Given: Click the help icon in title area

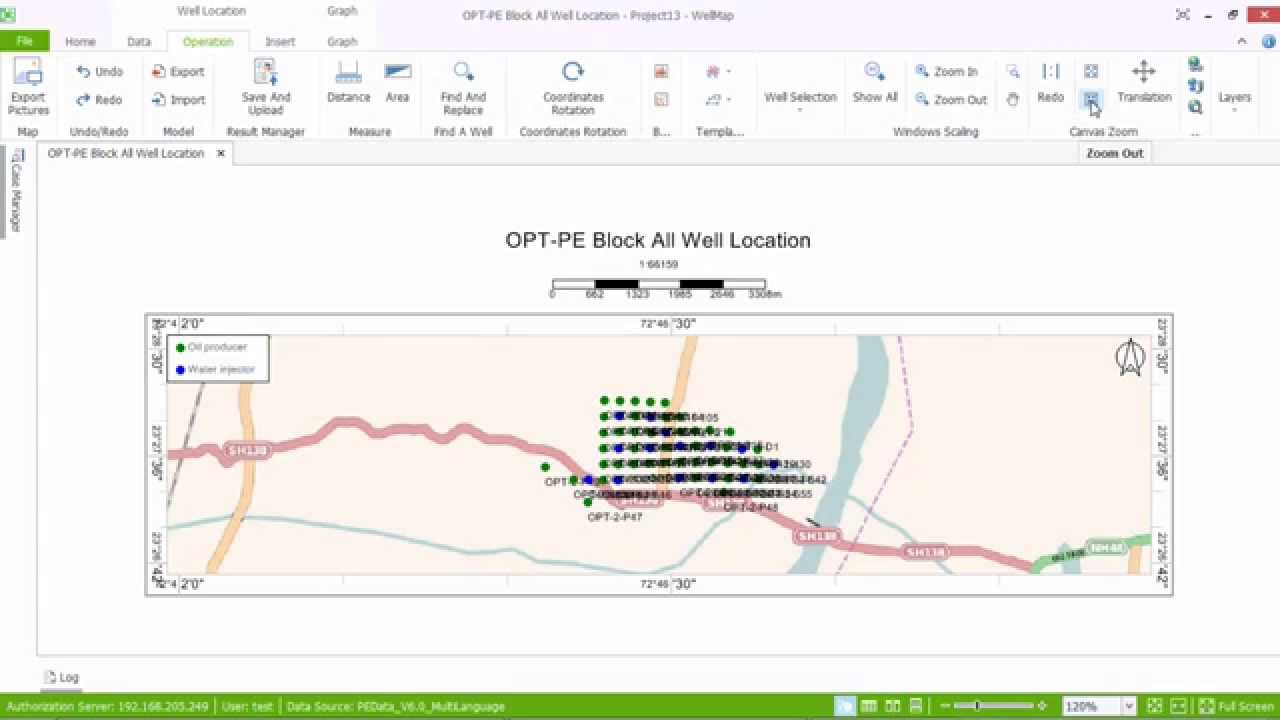Looking at the screenshot, I should pos(1268,42).
